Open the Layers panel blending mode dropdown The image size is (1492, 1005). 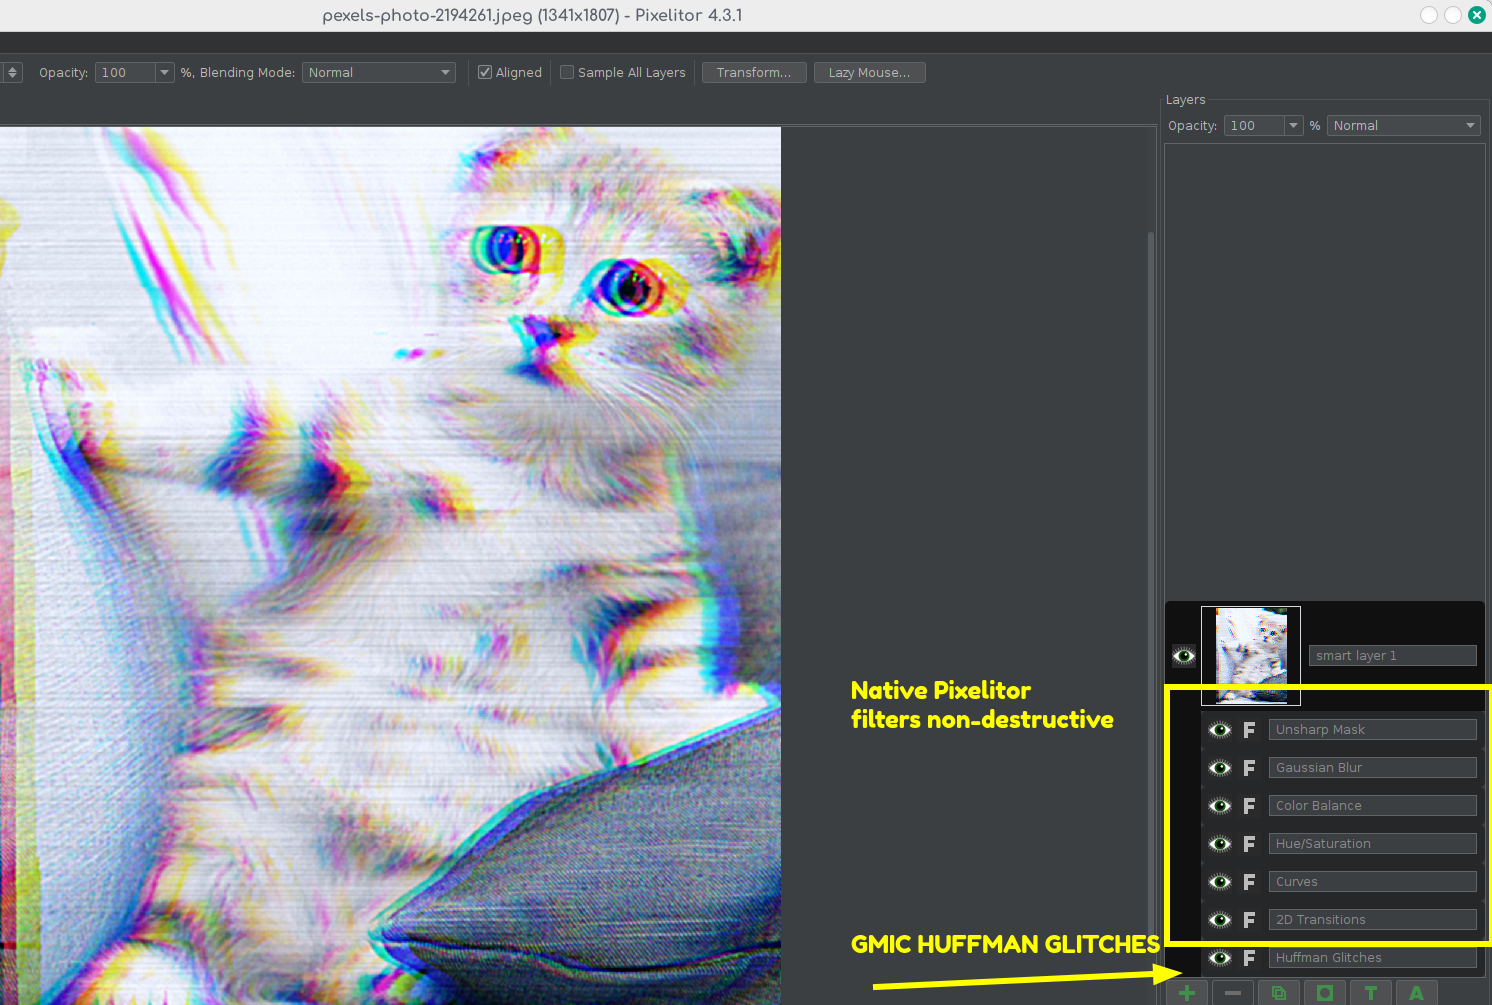[x=1404, y=126]
